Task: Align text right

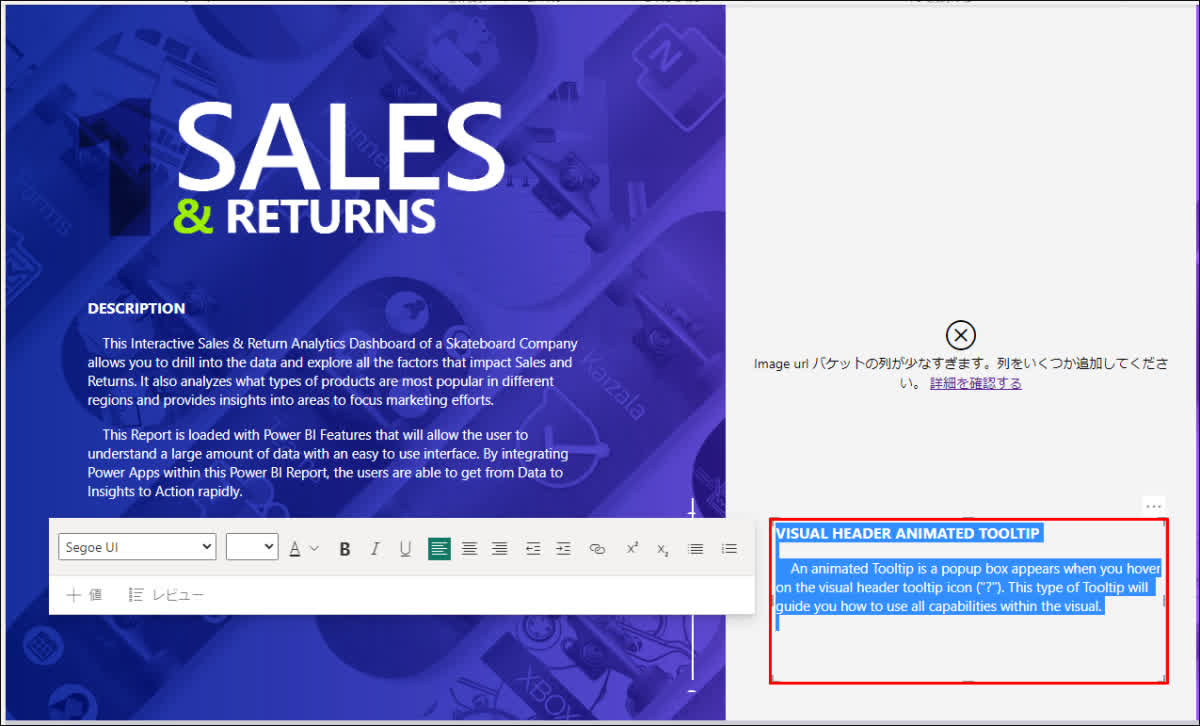Action: click(x=499, y=548)
